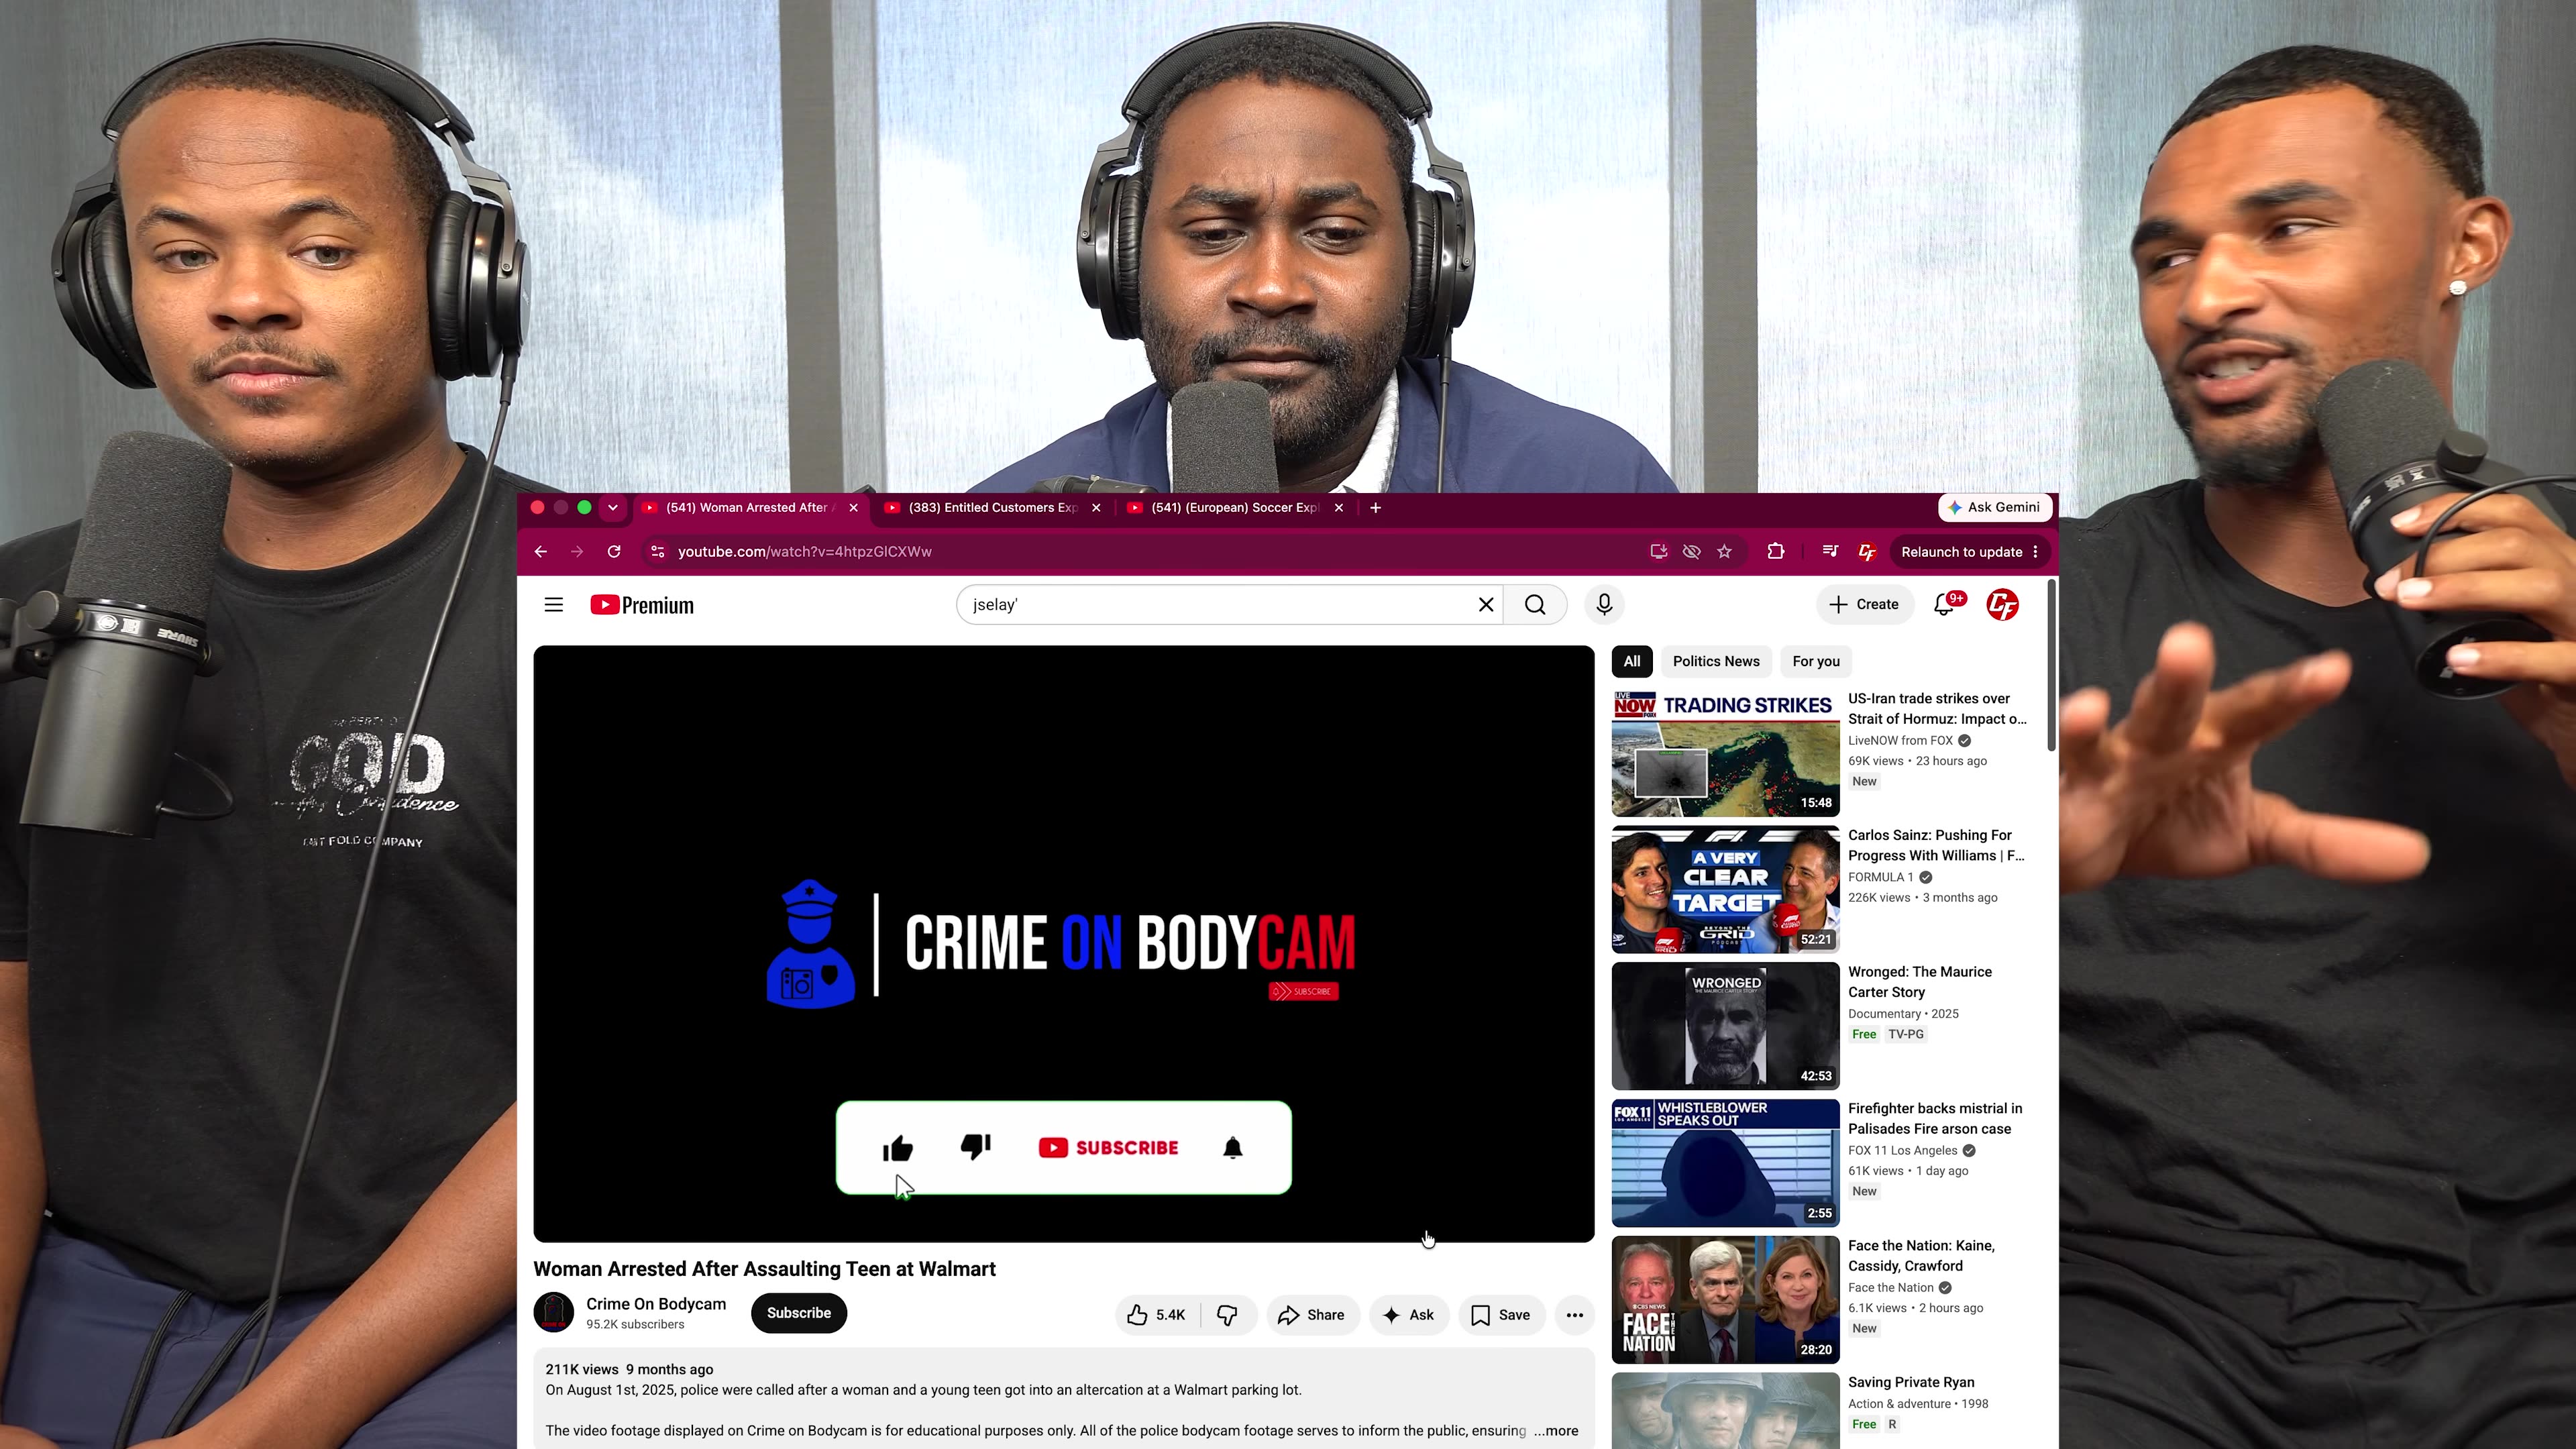Select the For you chip

click(x=1816, y=662)
